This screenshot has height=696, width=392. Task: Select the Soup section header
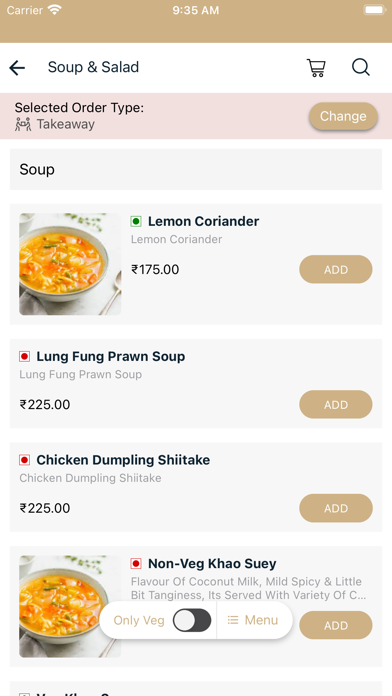click(196, 169)
